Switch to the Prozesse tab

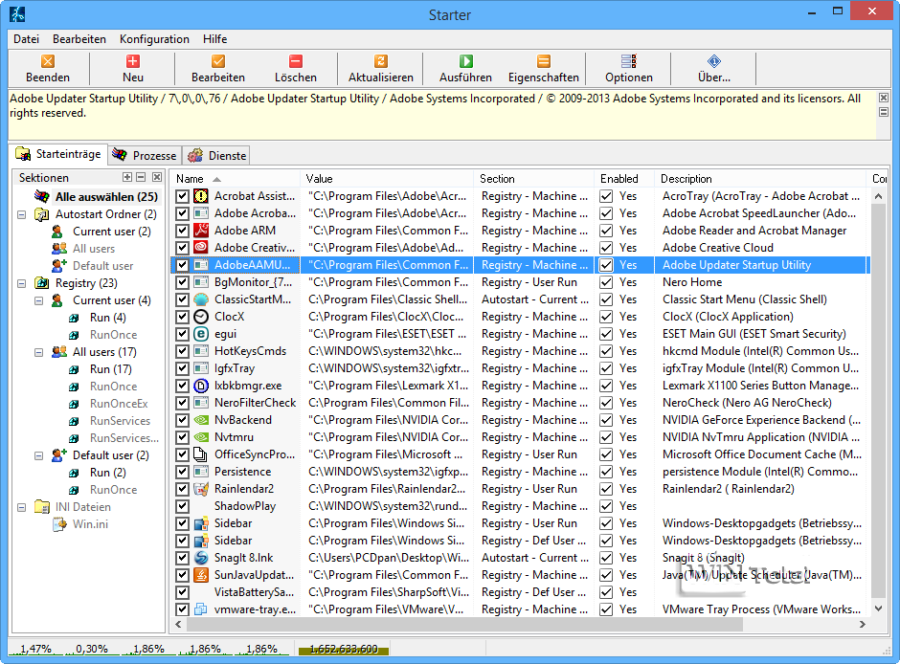145,155
